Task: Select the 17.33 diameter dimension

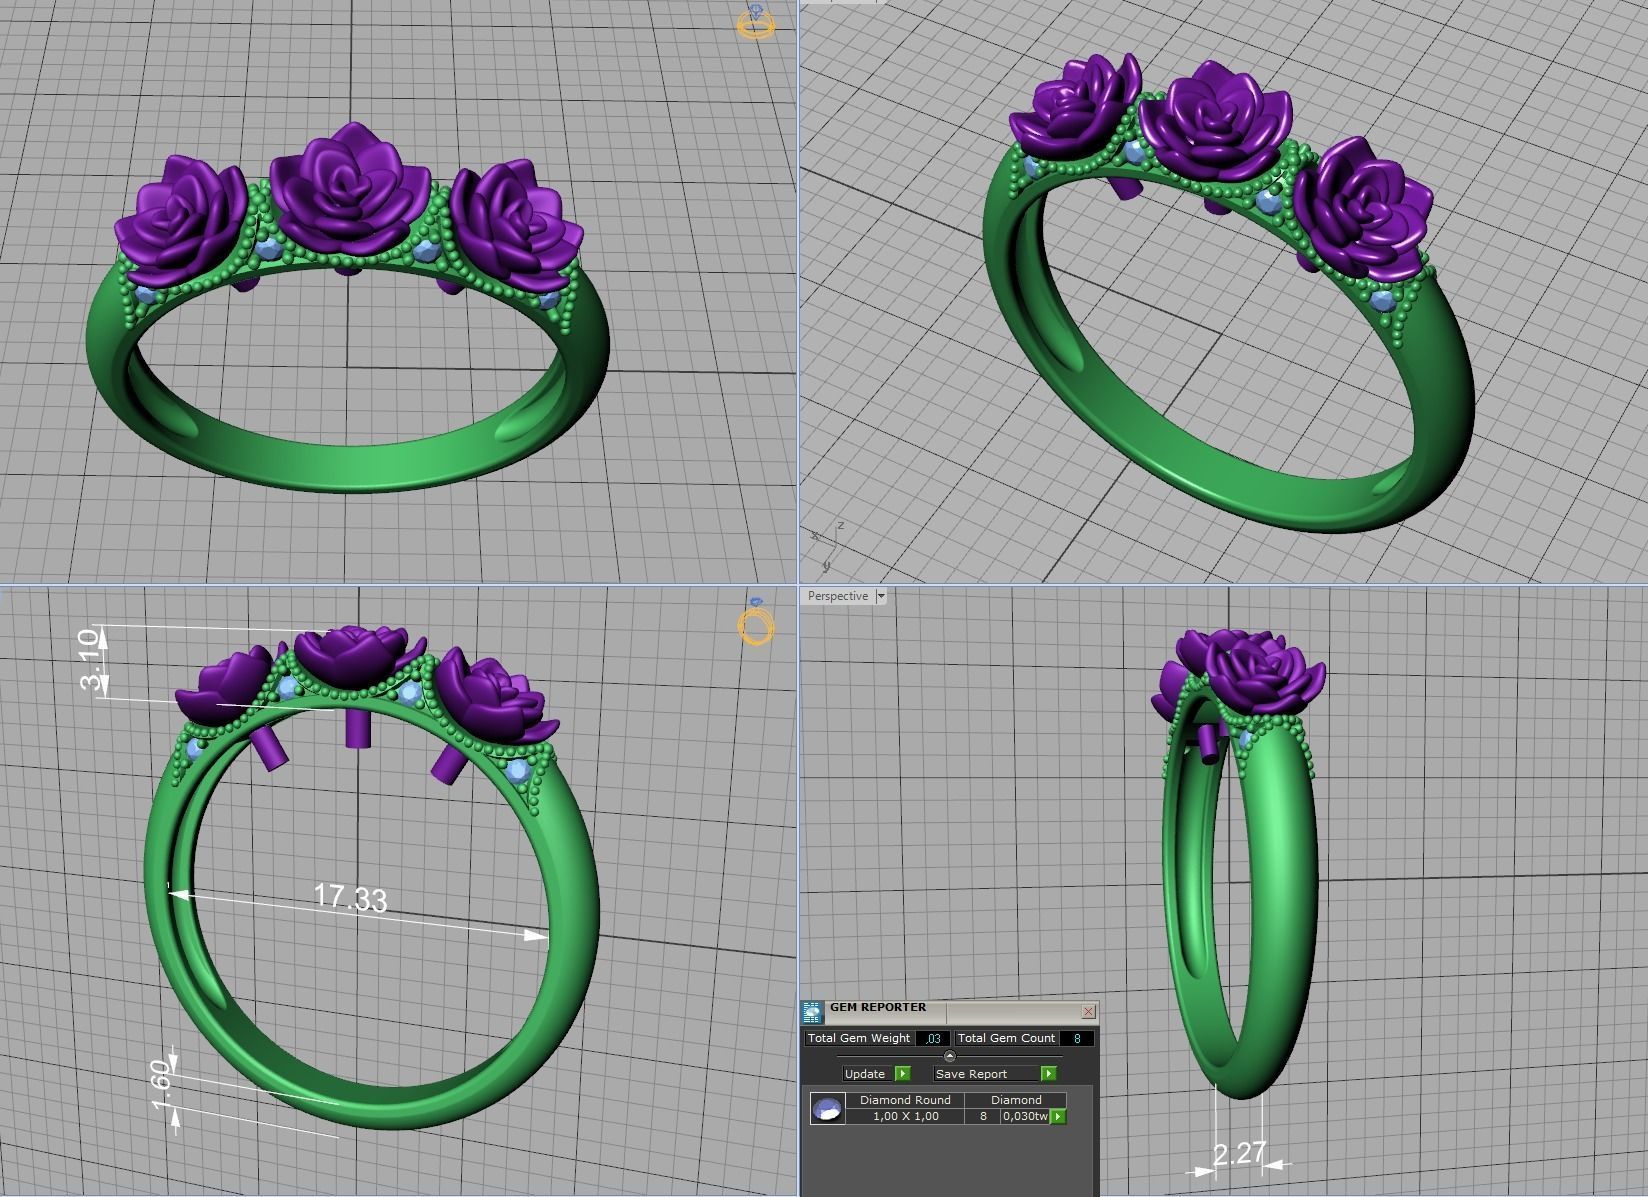Action: pos(350,897)
